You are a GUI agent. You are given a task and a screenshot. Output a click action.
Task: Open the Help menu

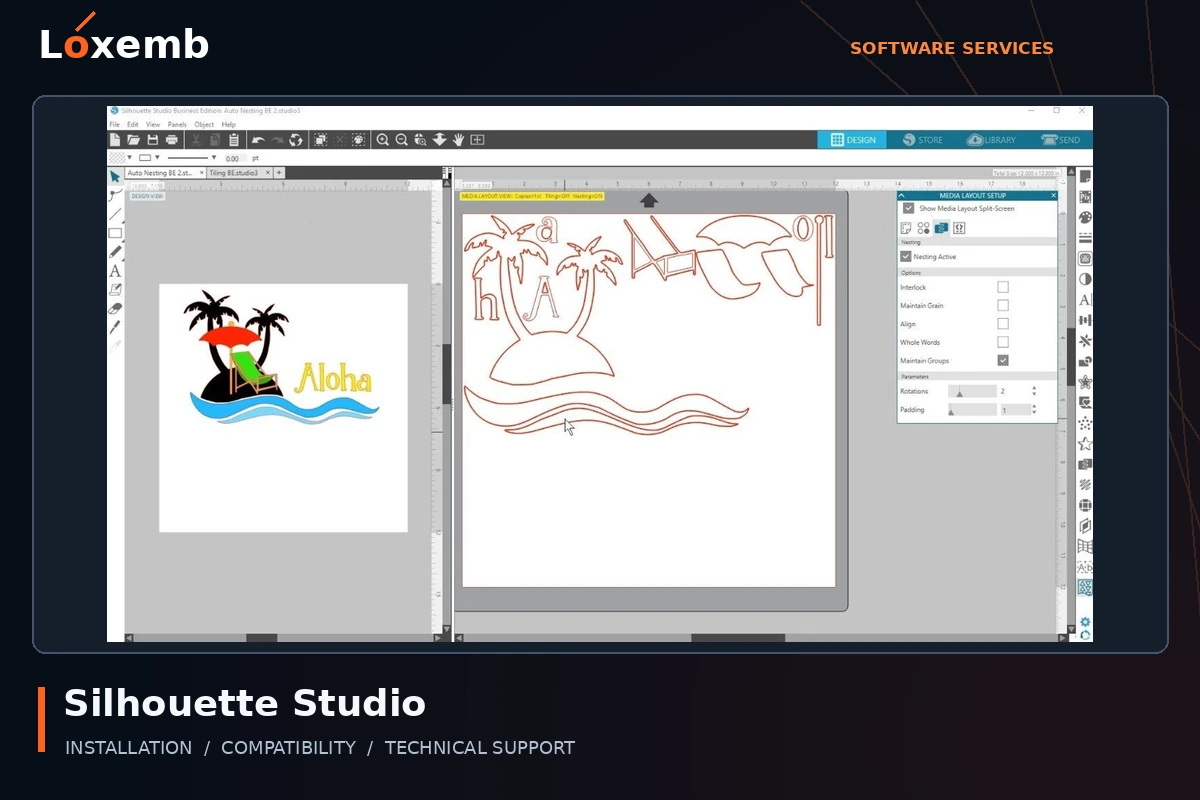(x=229, y=124)
